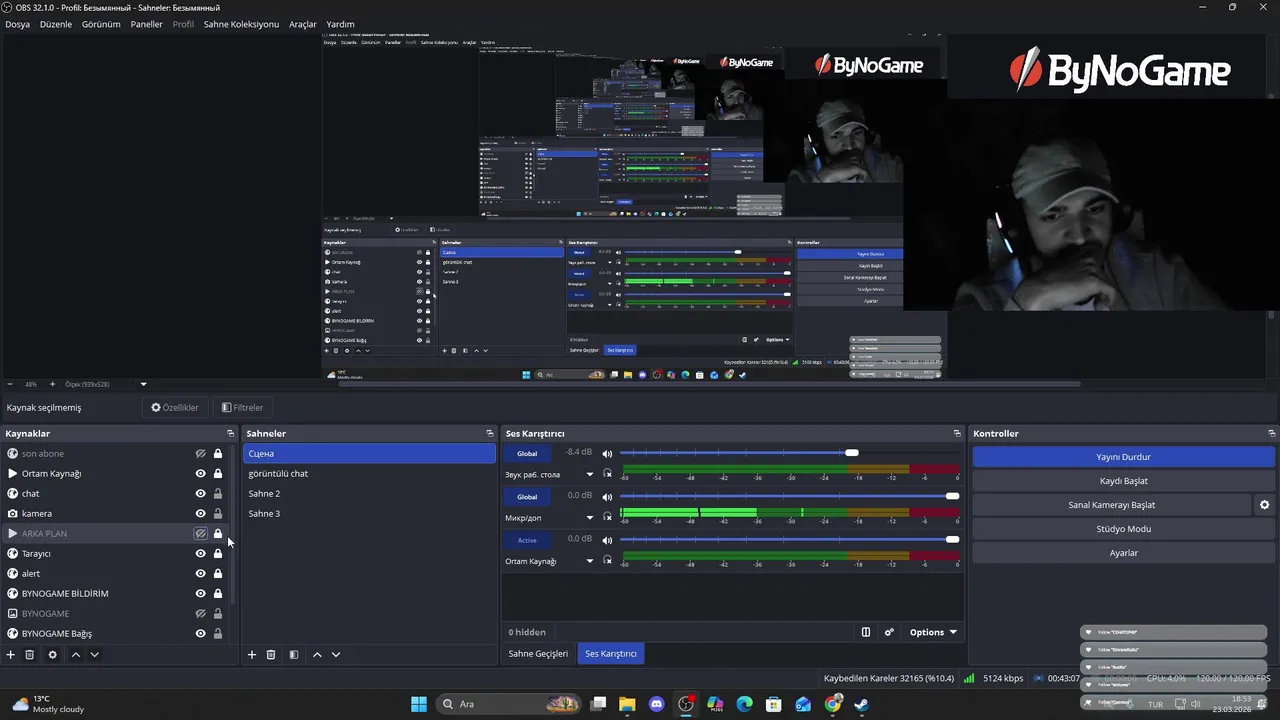
Task: Switch mixer to vertical layout icon
Action: [866, 632]
